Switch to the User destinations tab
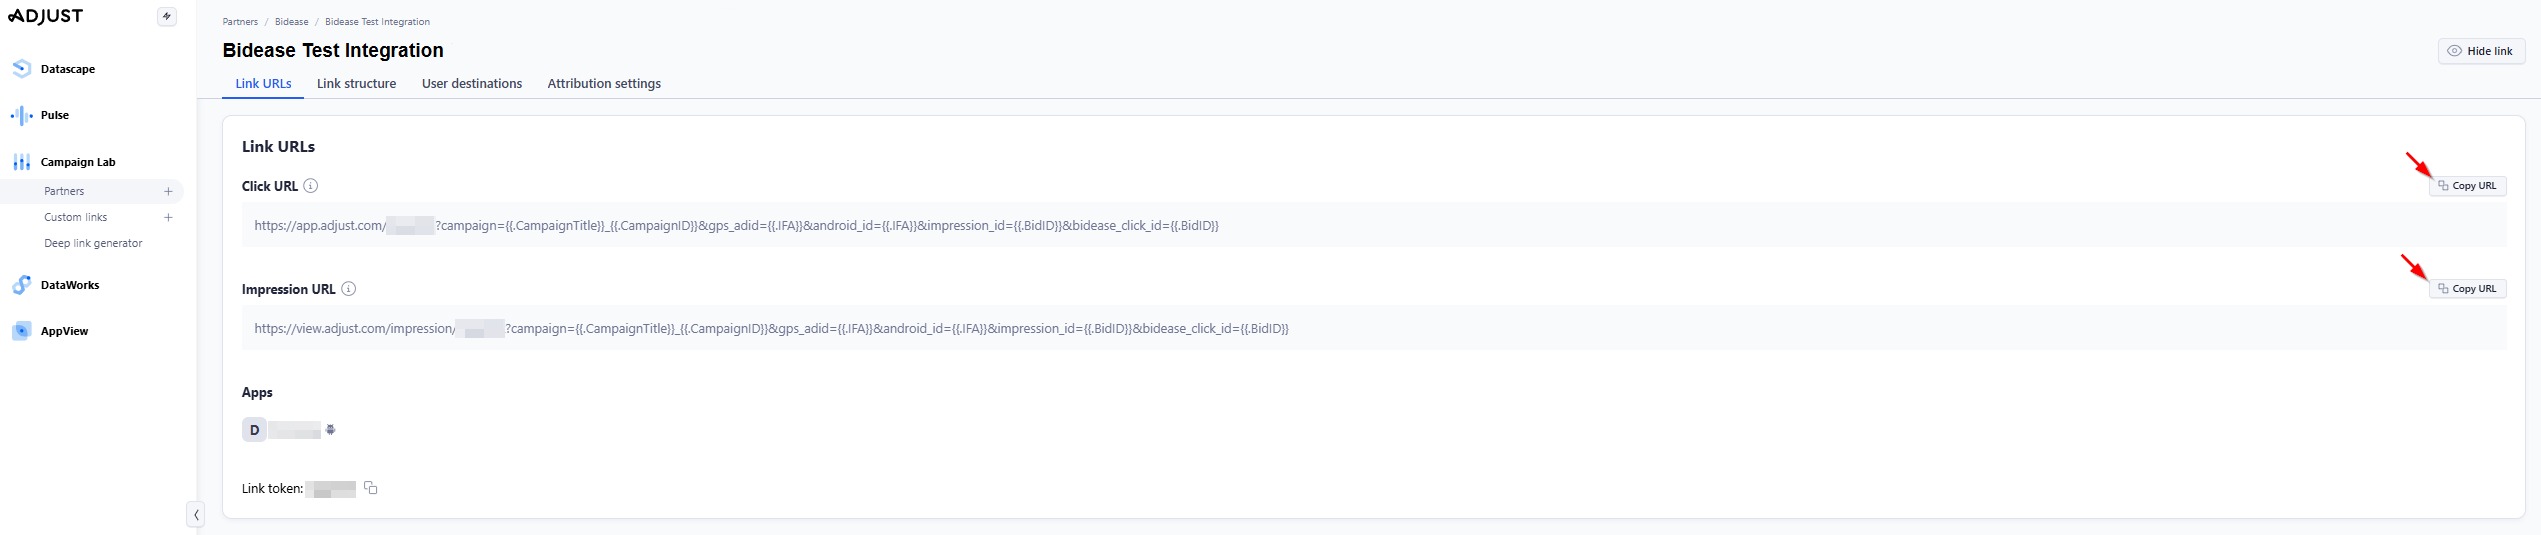This screenshot has width=2541, height=535. pyautogui.click(x=472, y=84)
